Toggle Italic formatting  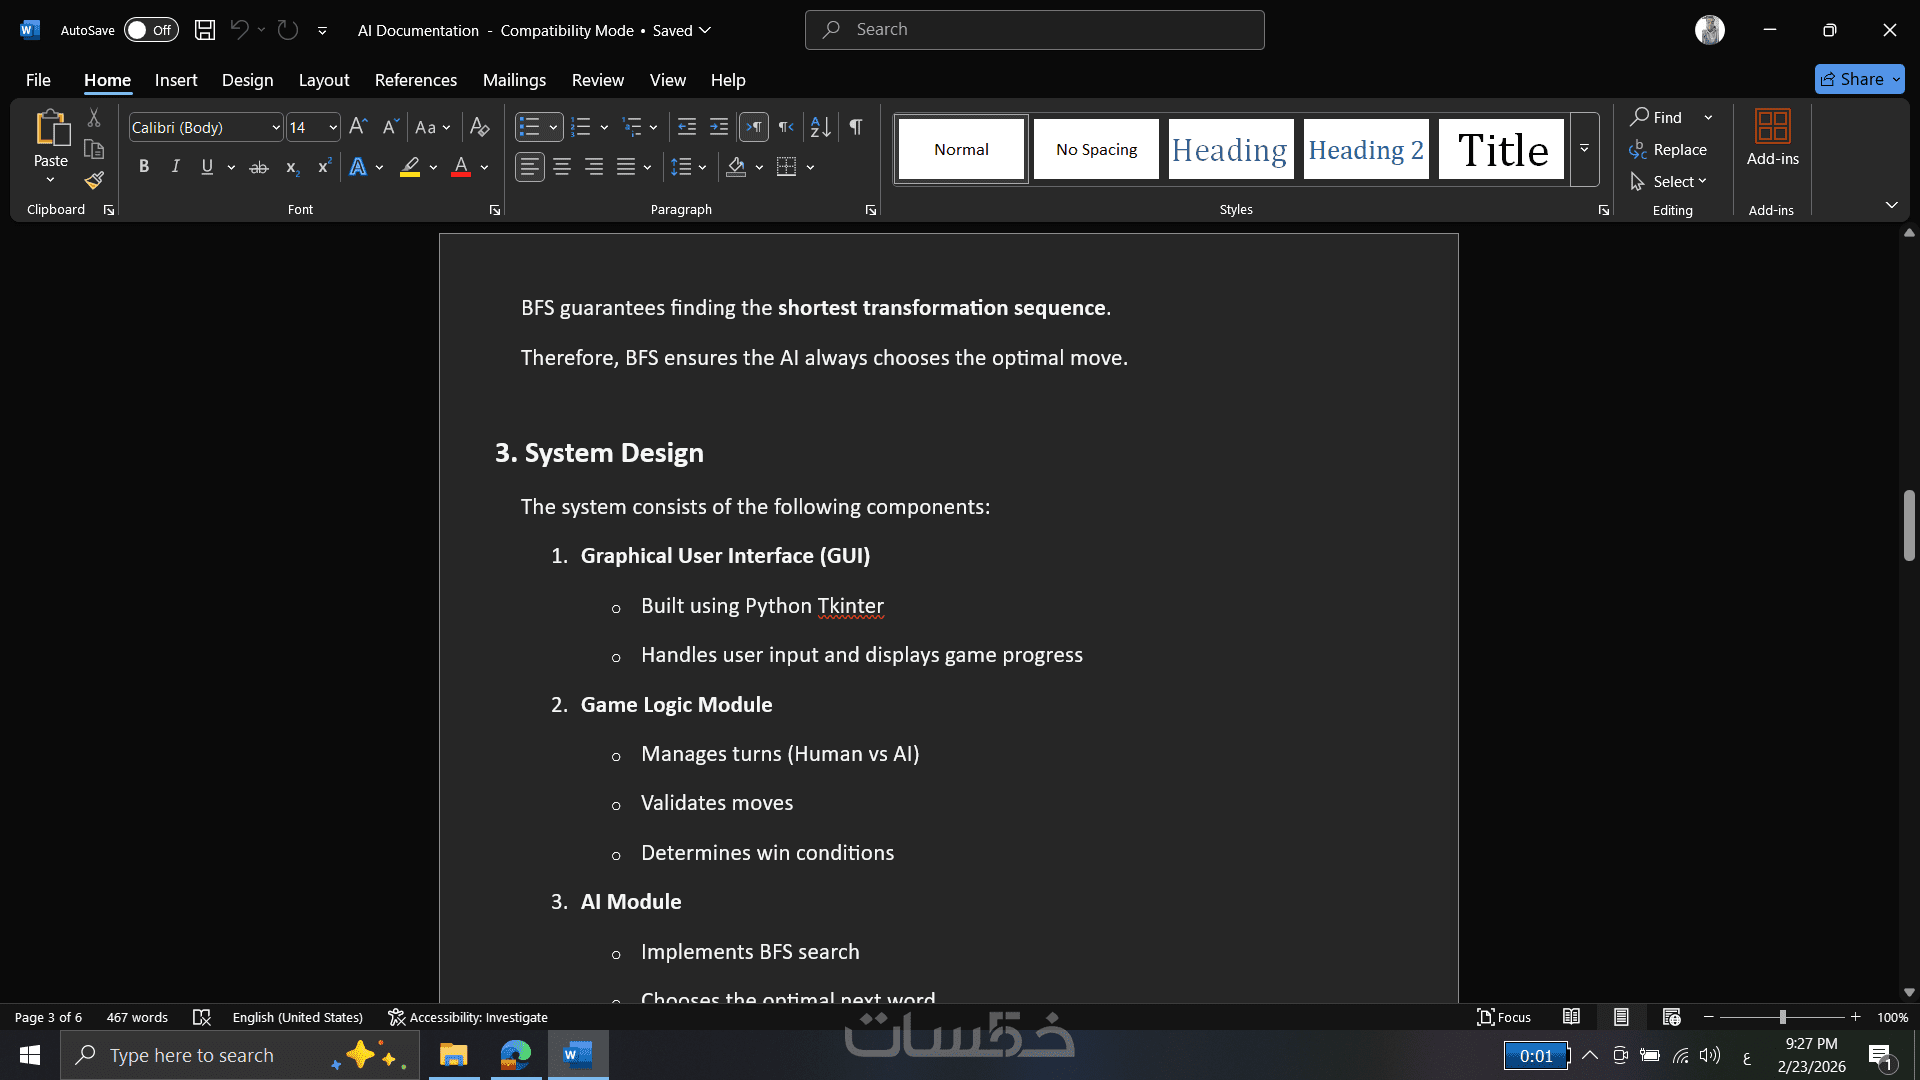click(175, 168)
